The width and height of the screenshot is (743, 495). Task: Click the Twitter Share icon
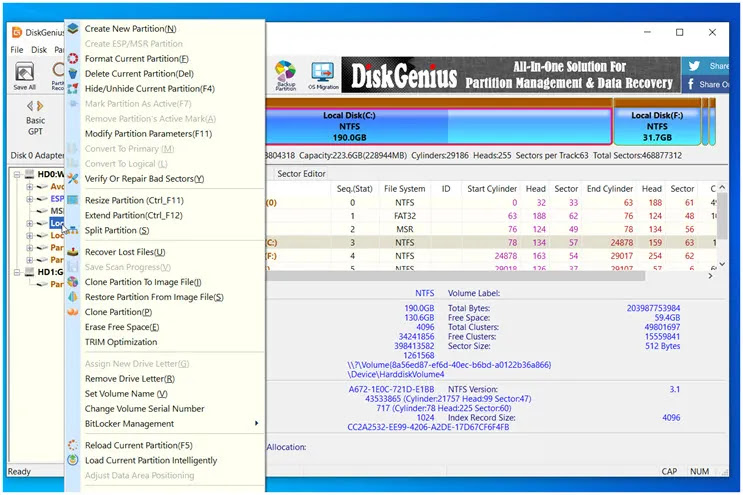coord(694,66)
